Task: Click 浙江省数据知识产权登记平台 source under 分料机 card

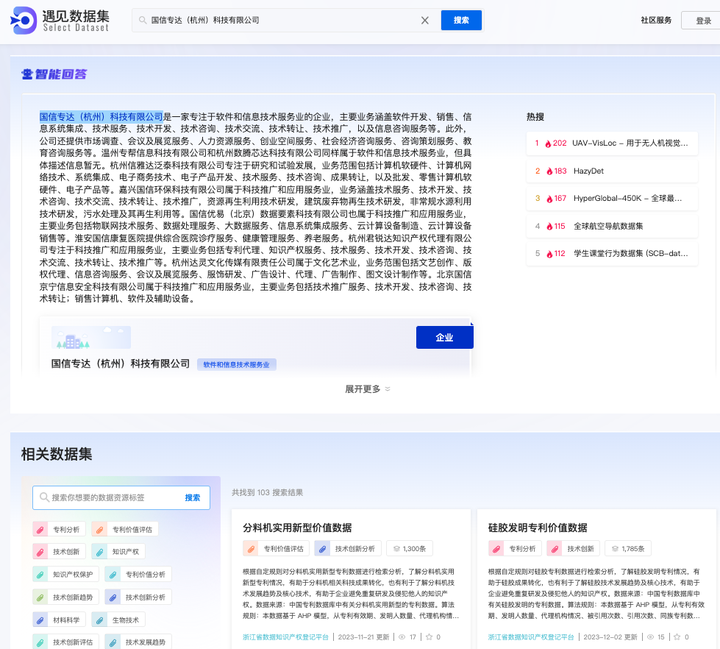Action: [x=286, y=637]
